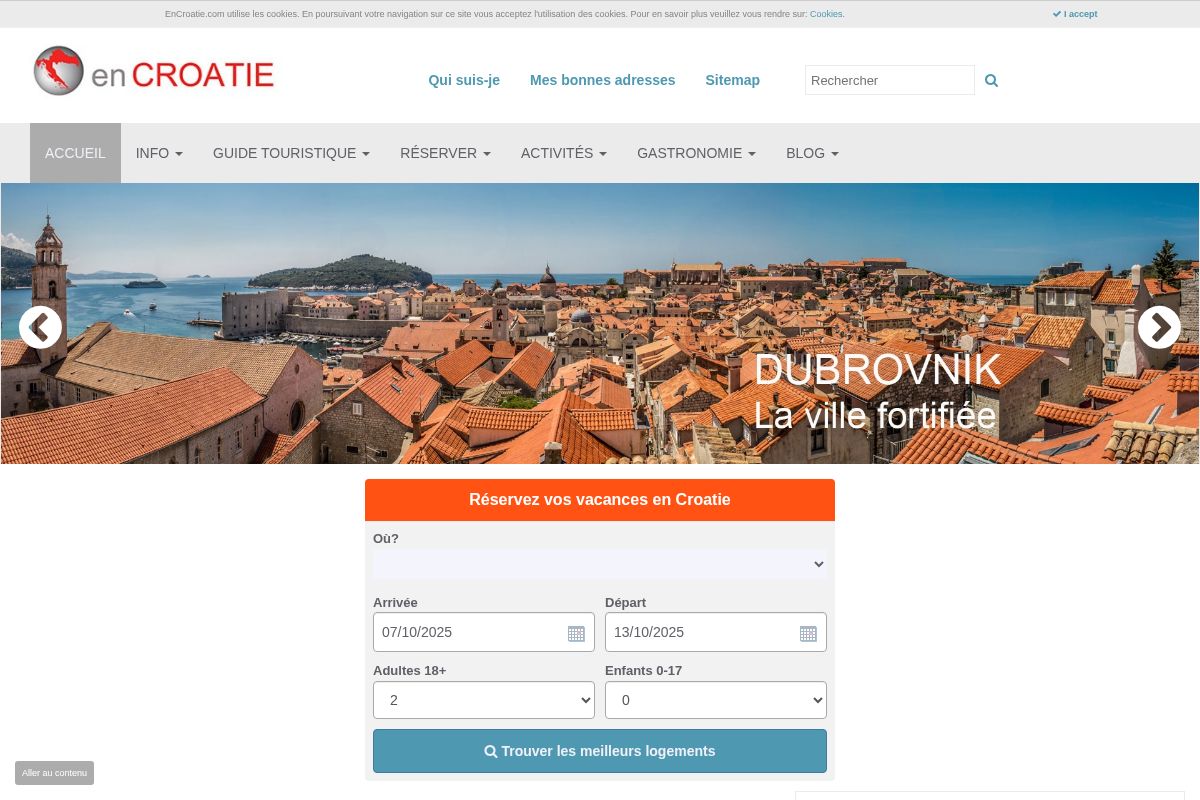Open the Adultes 18+ dropdown
The width and height of the screenshot is (1200, 800).
point(484,700)
